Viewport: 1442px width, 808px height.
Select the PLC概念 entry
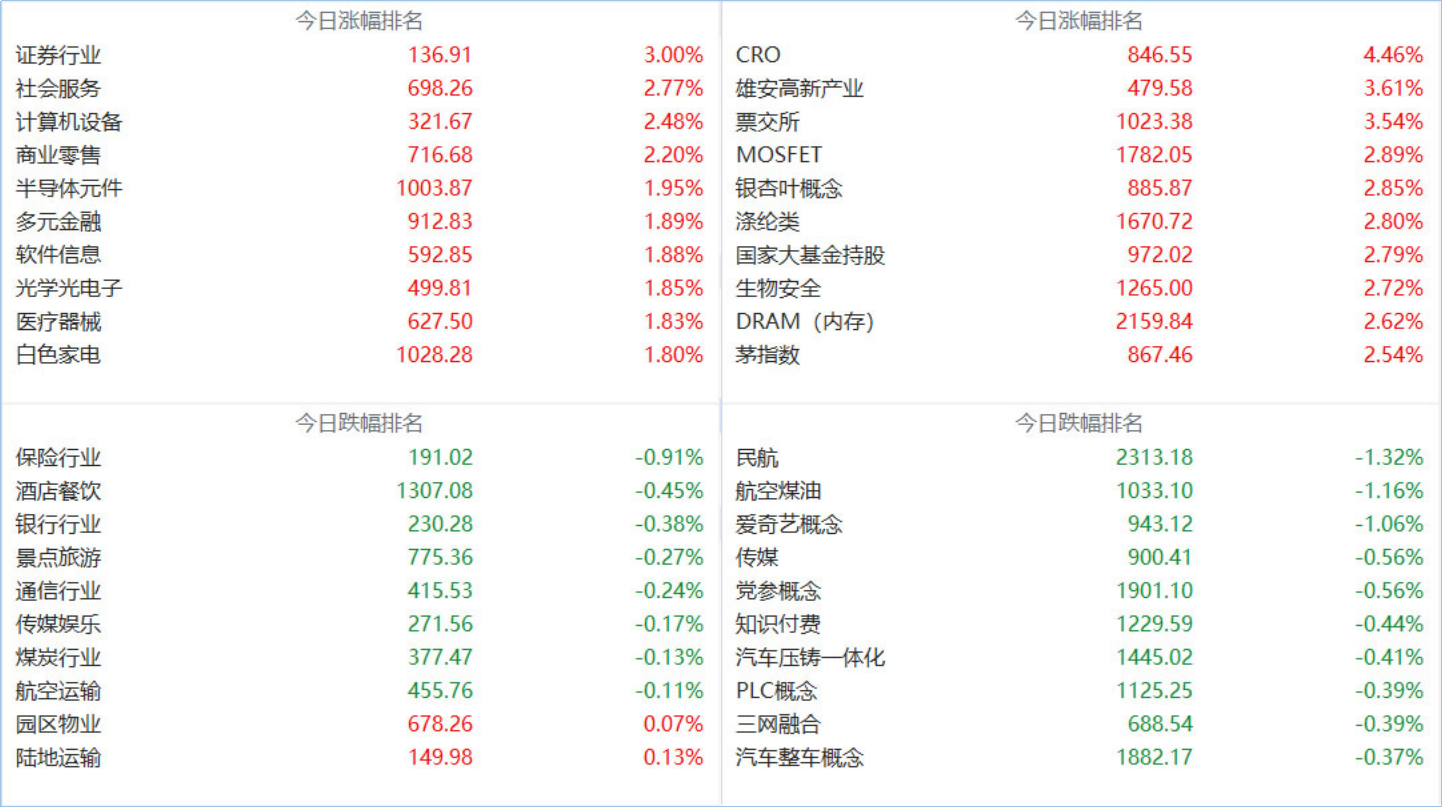coord(1080,691)
